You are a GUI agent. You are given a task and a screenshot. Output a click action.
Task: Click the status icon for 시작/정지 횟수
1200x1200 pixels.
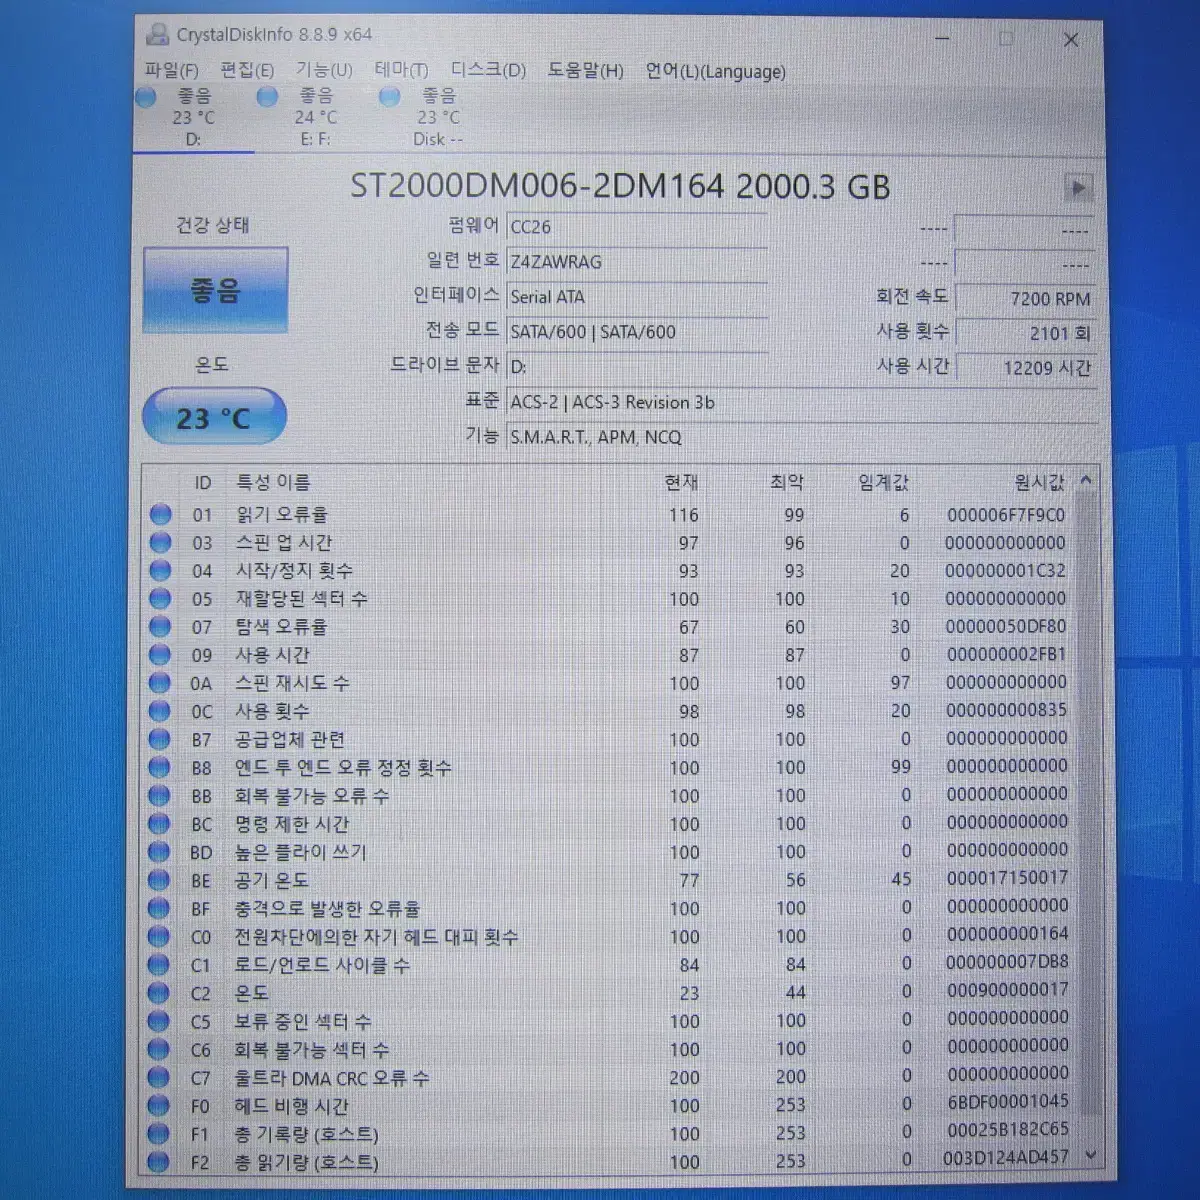pos(160,570)
